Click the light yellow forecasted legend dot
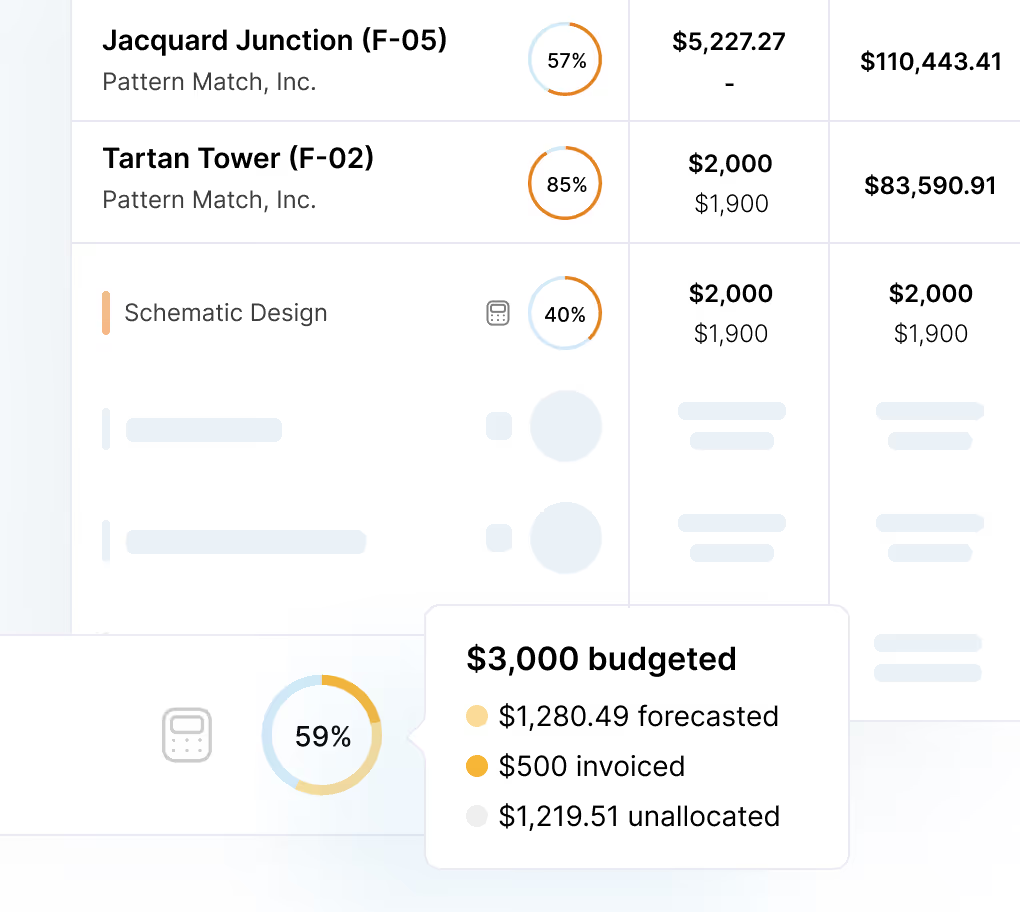The image size is (1020, 912). tap(477, 716)
